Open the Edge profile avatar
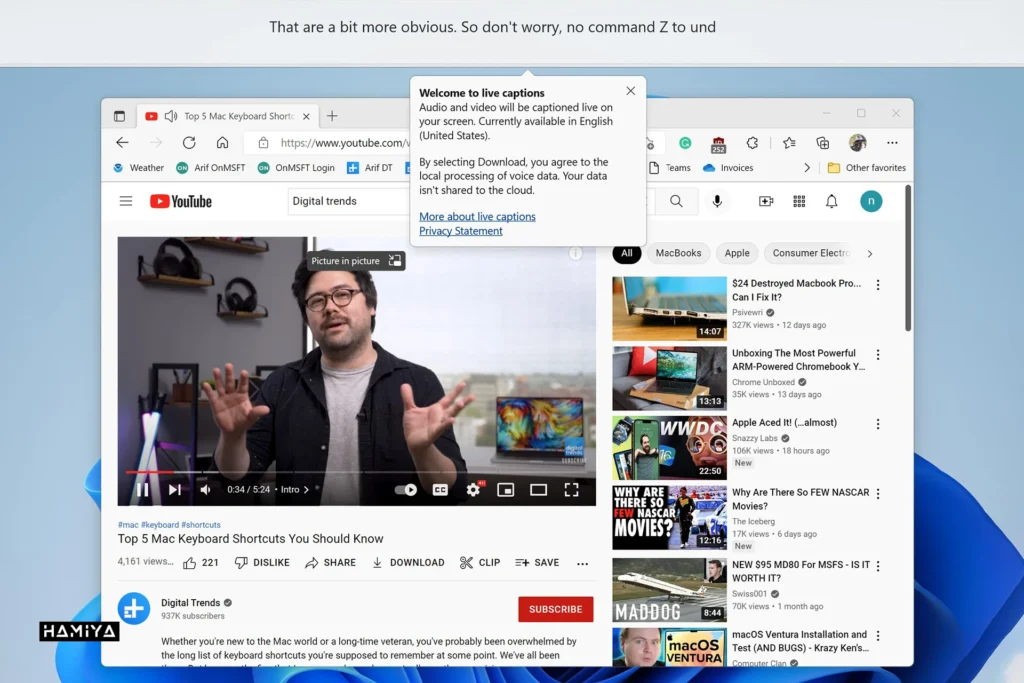This screenshot has height=683, width=1024. [x=857, y=142]
